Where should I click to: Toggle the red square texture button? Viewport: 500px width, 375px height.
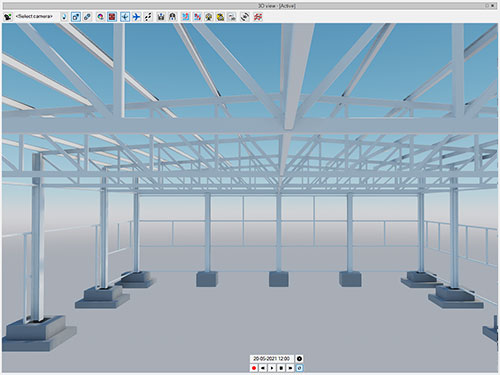(112, 16)
